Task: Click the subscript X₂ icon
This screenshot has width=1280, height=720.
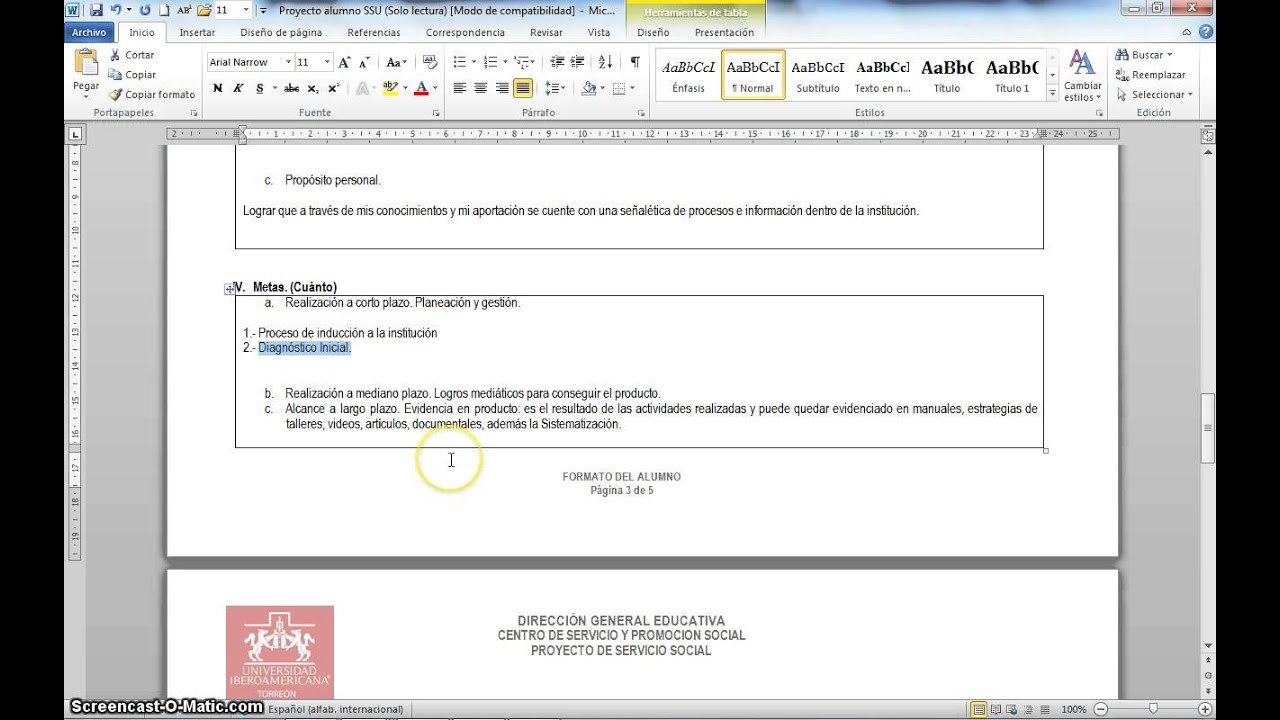Action: pyautogui.click(x=313, y=88)
